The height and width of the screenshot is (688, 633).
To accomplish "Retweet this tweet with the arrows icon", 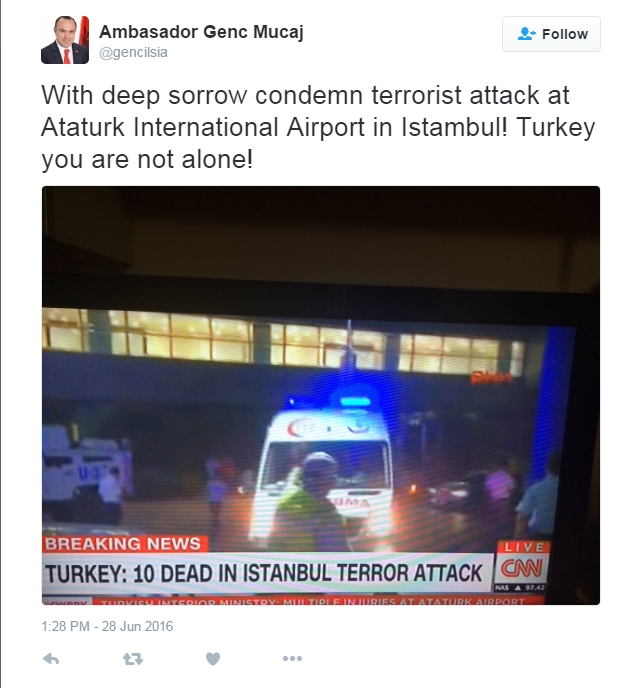I will (132, 658).
